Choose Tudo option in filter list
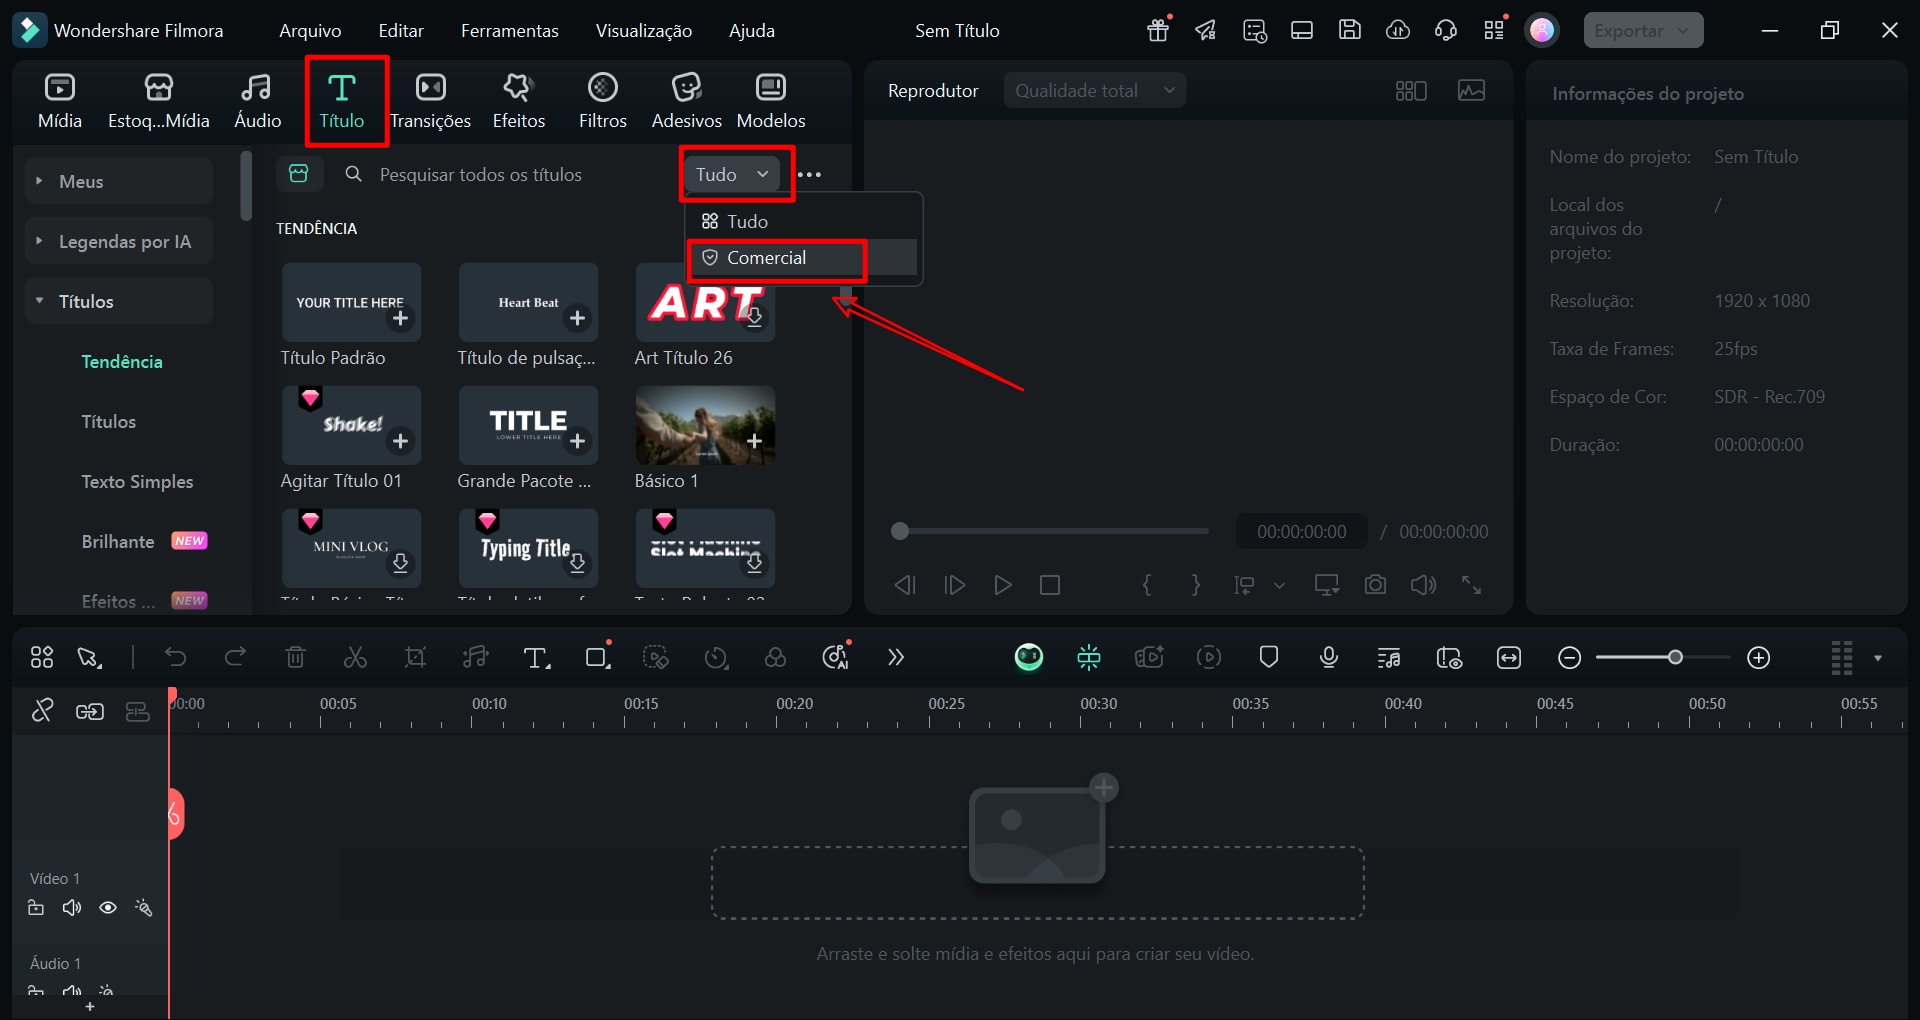The height and width of the screenshot is (1020, 1920). pyautogui.click(x=802, y=221)
